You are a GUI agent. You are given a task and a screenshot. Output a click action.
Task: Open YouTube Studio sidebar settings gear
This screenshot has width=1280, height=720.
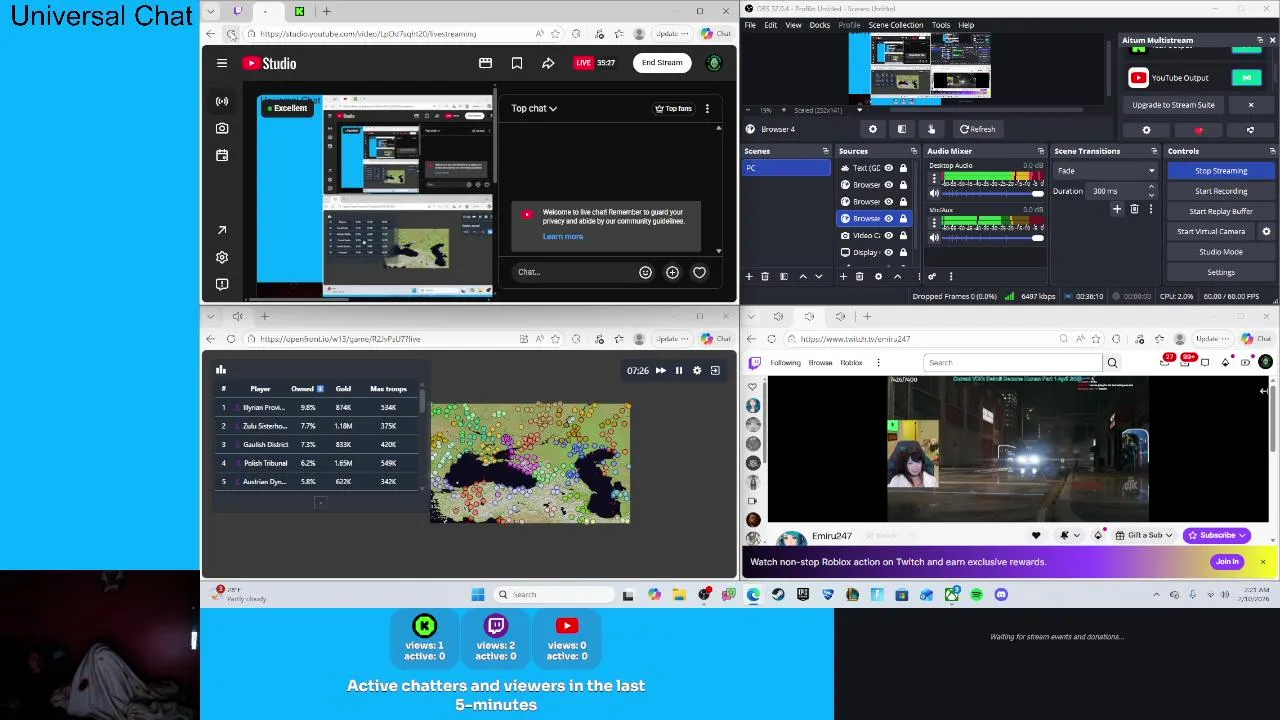coord(222,257)
